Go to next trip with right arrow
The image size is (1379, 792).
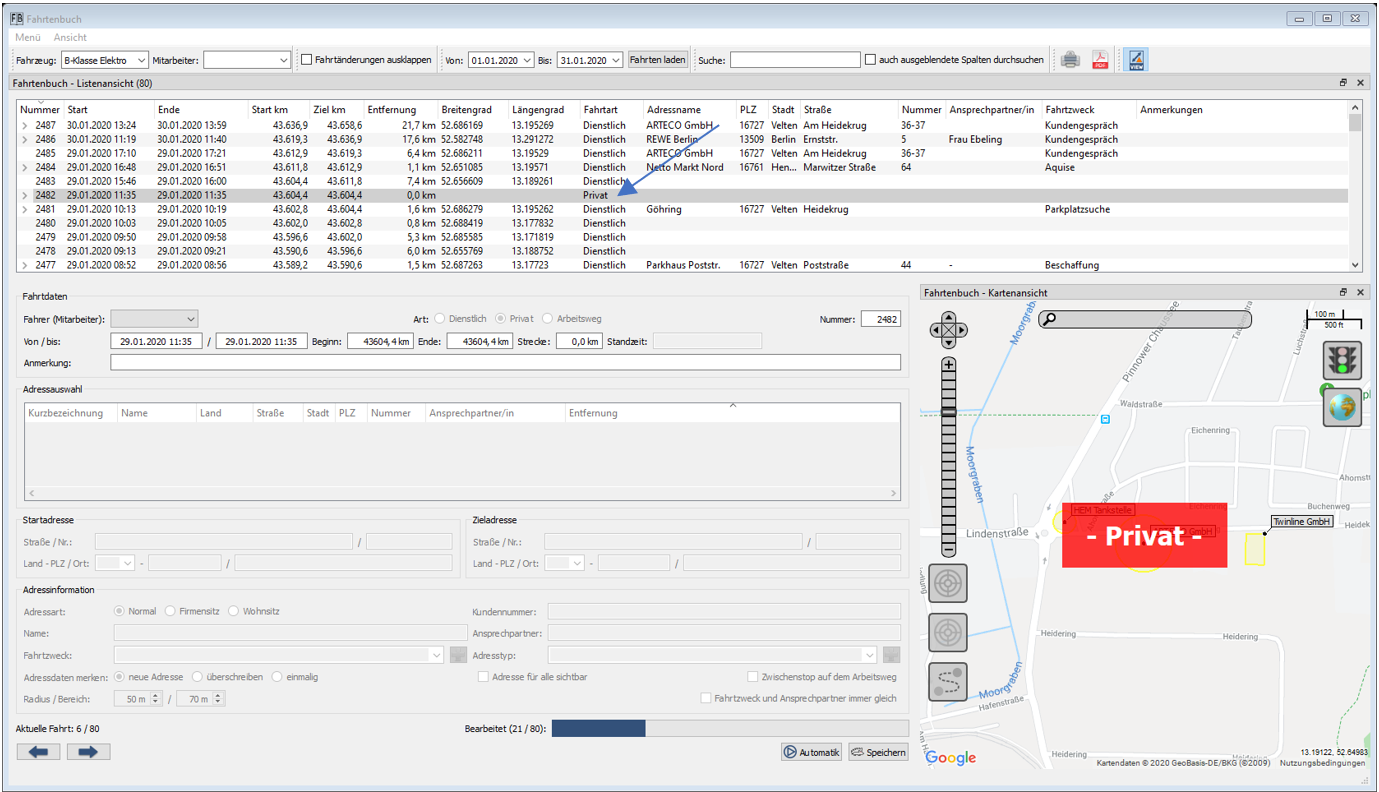coord(88,752)
